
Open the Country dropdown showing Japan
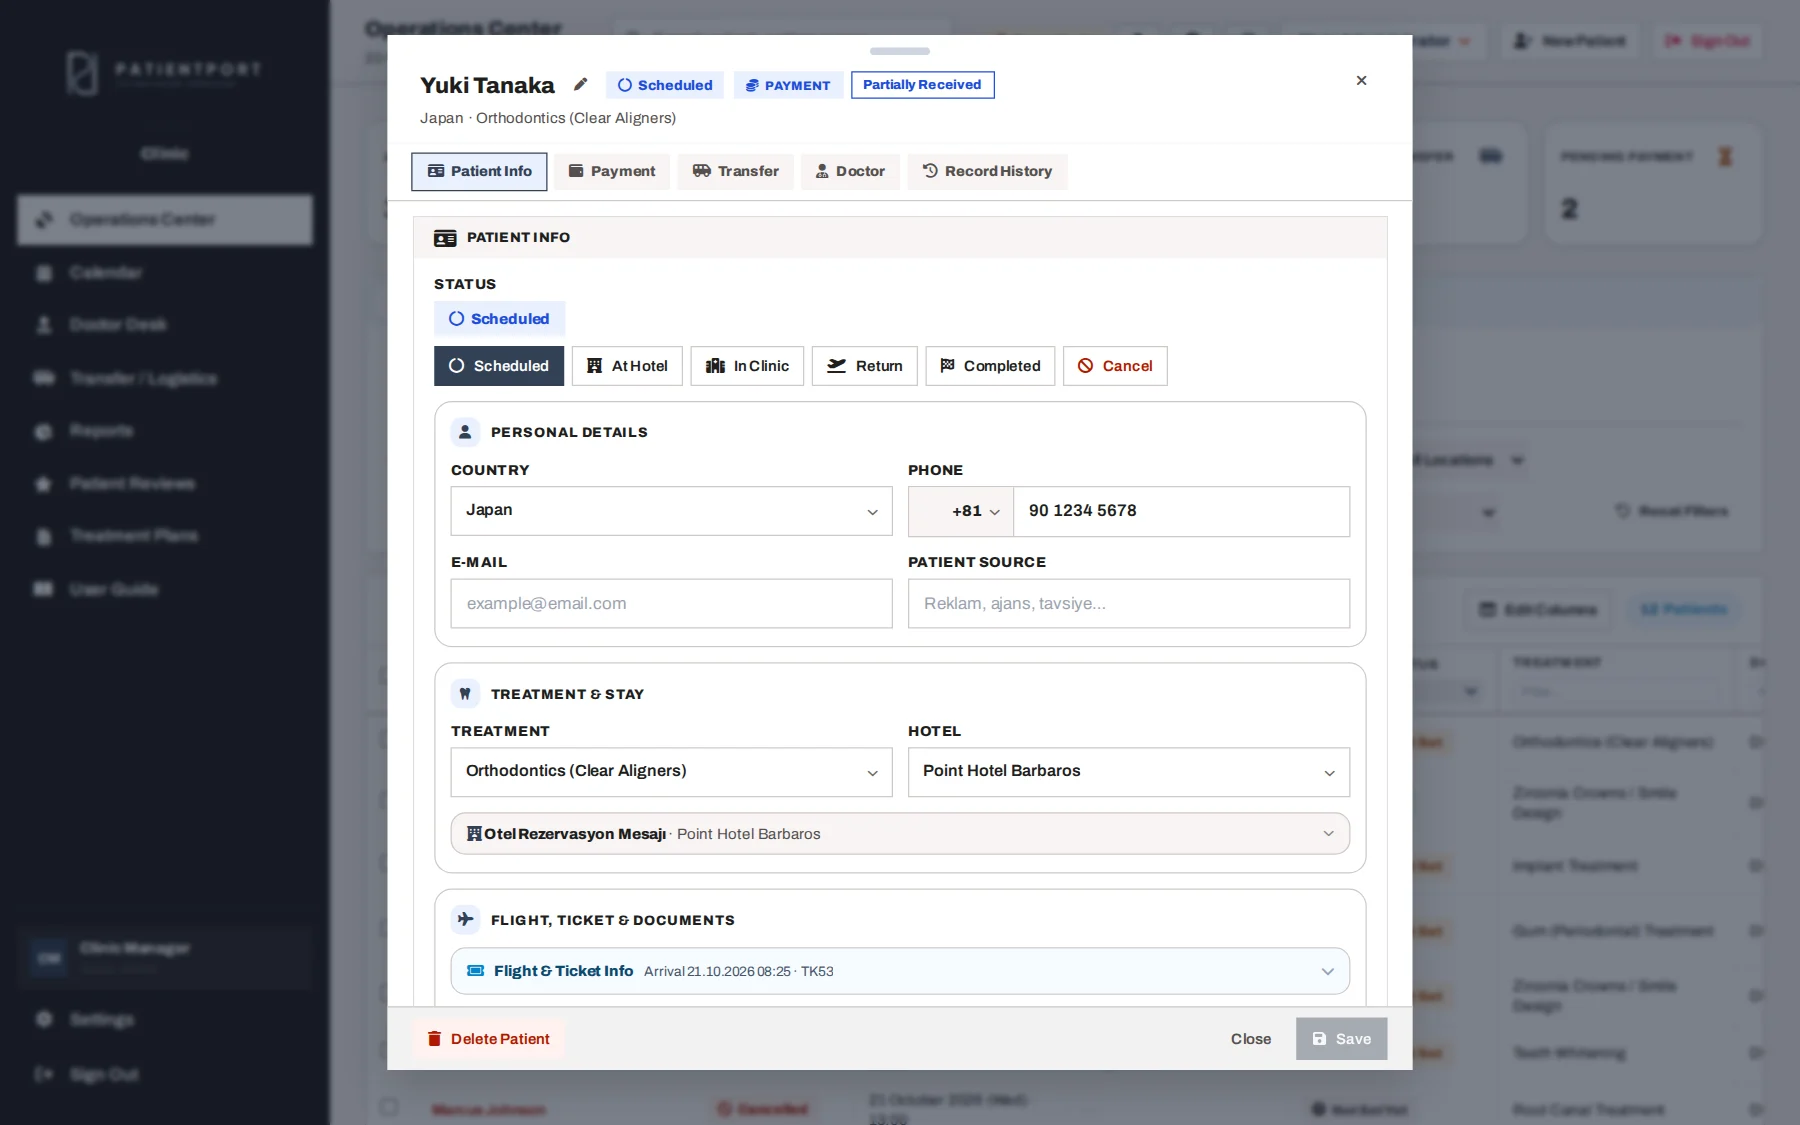671,511
